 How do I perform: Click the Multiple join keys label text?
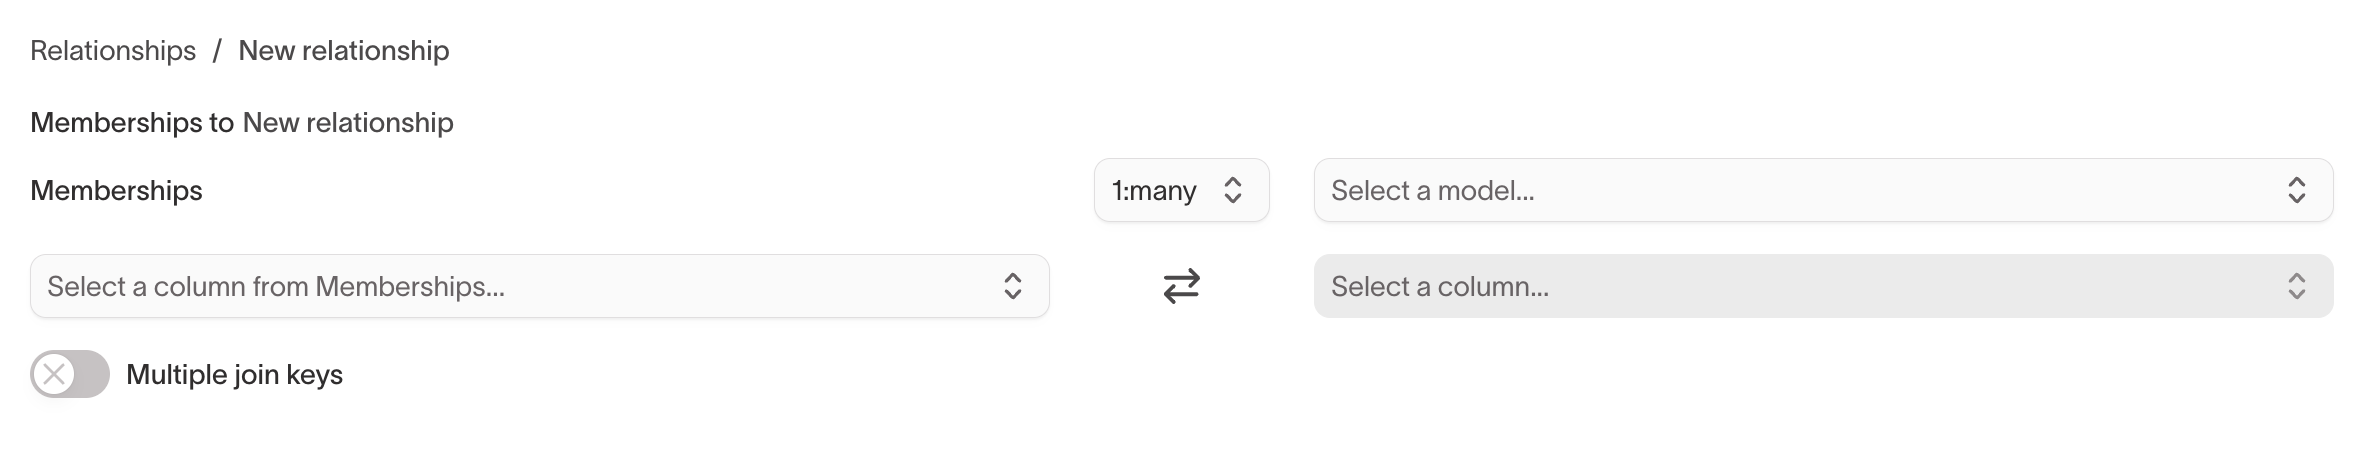(x=234, y=375)
